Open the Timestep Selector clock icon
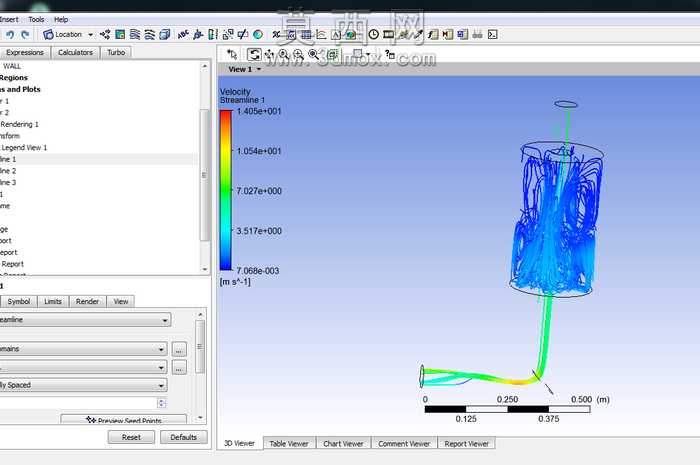Viewport: 700px width, 465px height. coord(374,34)
